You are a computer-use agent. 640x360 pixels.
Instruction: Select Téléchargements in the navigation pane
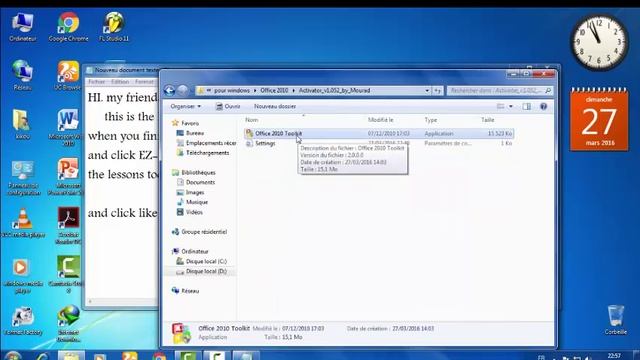tap(203, 153)
